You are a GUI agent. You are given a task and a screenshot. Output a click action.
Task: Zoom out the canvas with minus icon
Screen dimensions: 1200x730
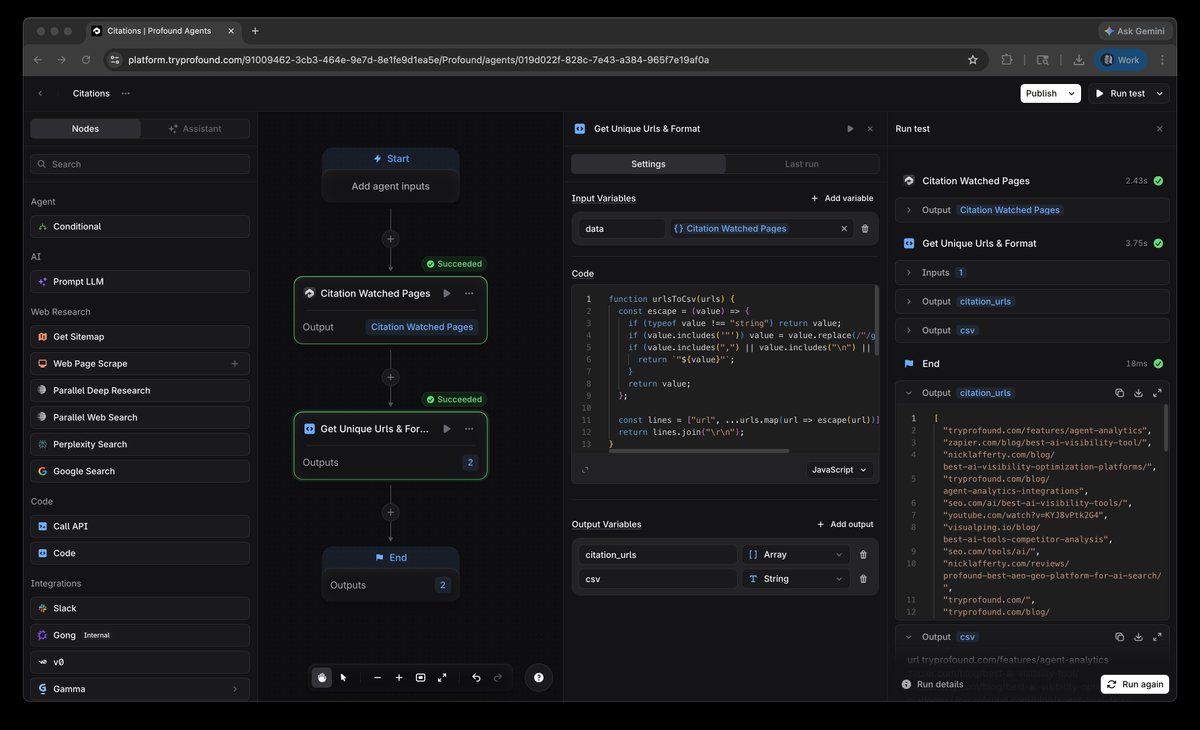pos(377,677)
